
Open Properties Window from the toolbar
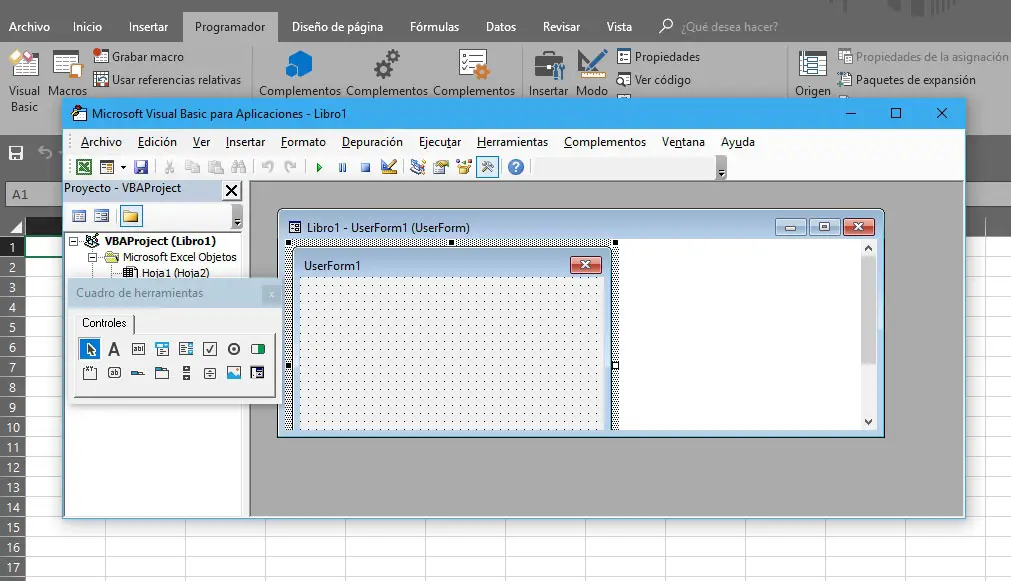pos(441,167)
